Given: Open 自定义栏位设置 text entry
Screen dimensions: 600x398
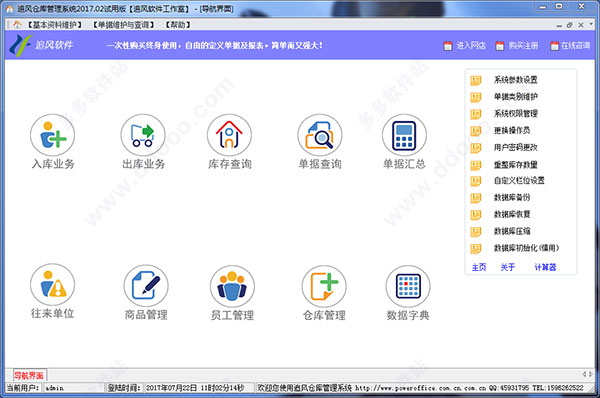Looking at the screenshot, I should (519, 181).
